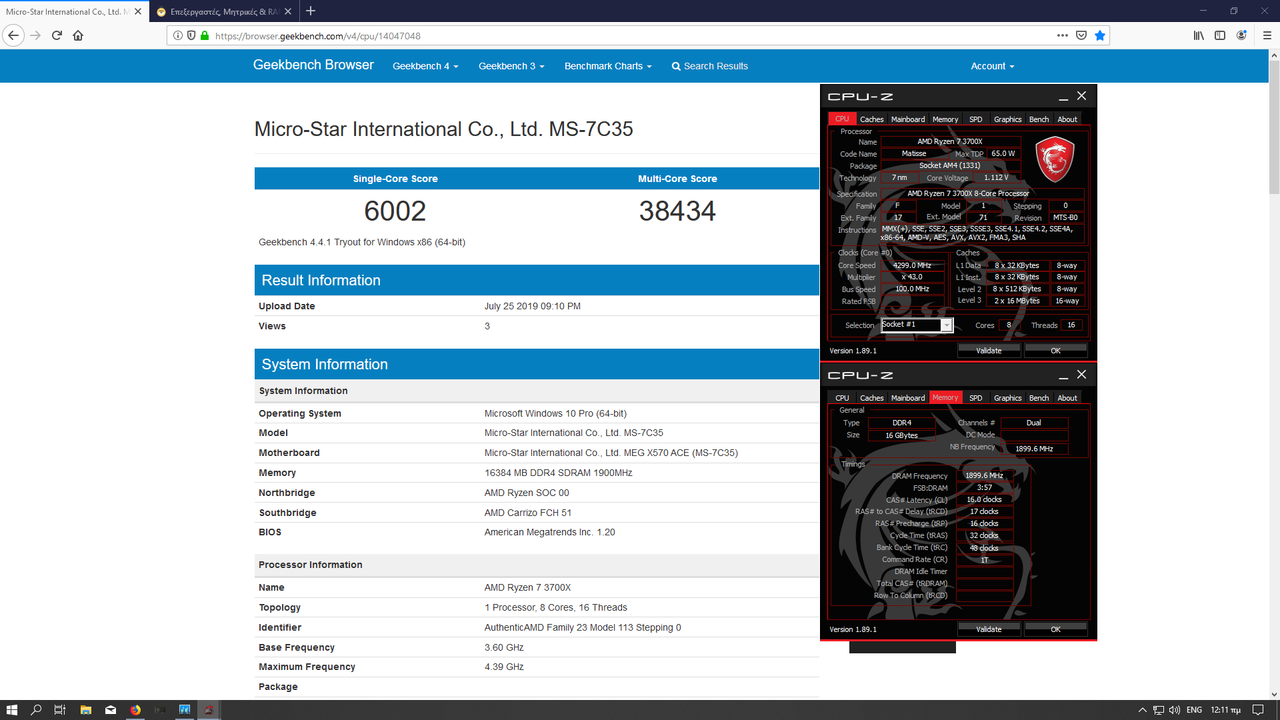Click the ENG language indicator
The image size is (1280, 720).
[1194, 710]
